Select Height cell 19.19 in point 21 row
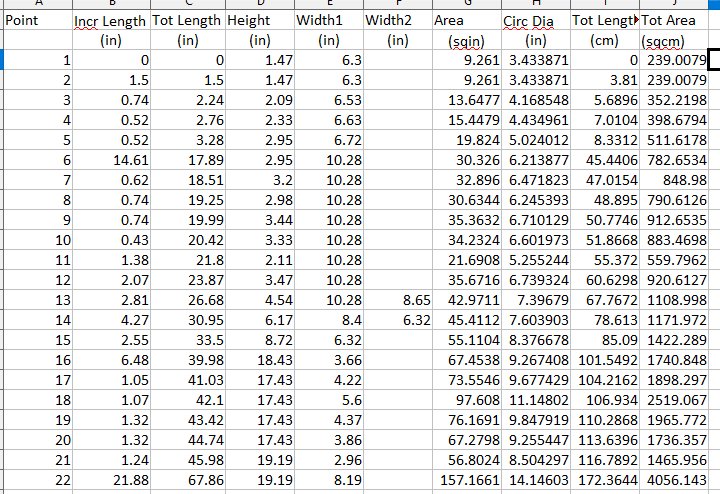 260,460
